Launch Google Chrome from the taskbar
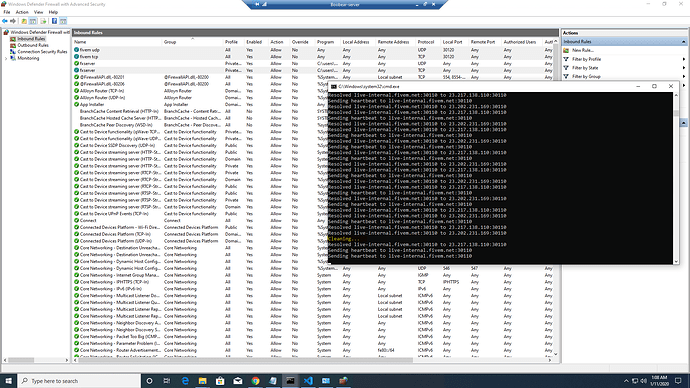The image size is (690, 388). tap(255, 381)
